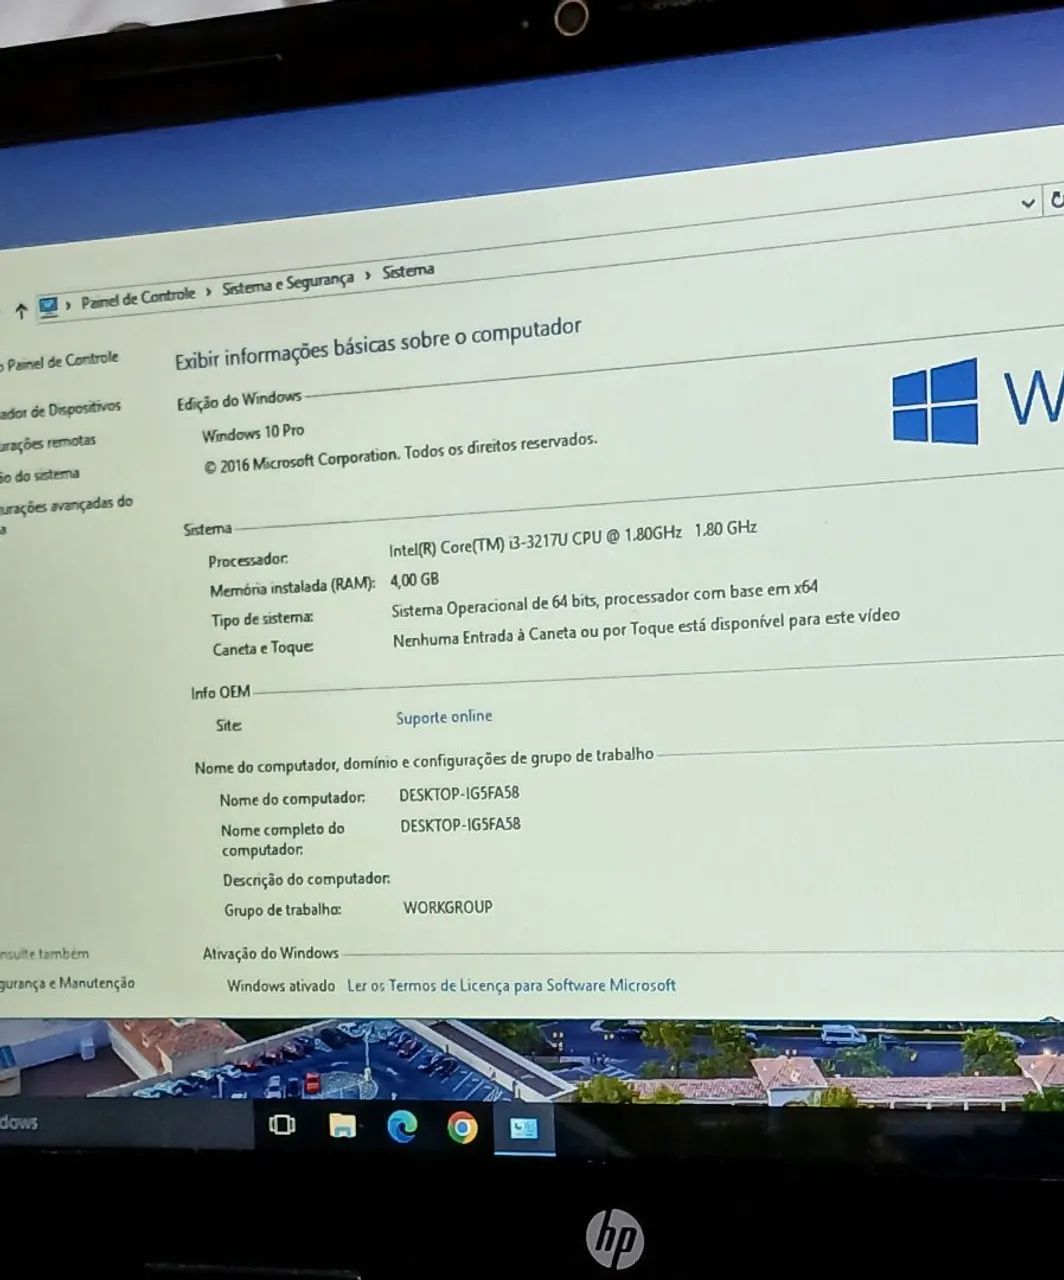Click the Windows ativado status text
This screenshot has height=1280, width=1064.
[x=281, y=986]
